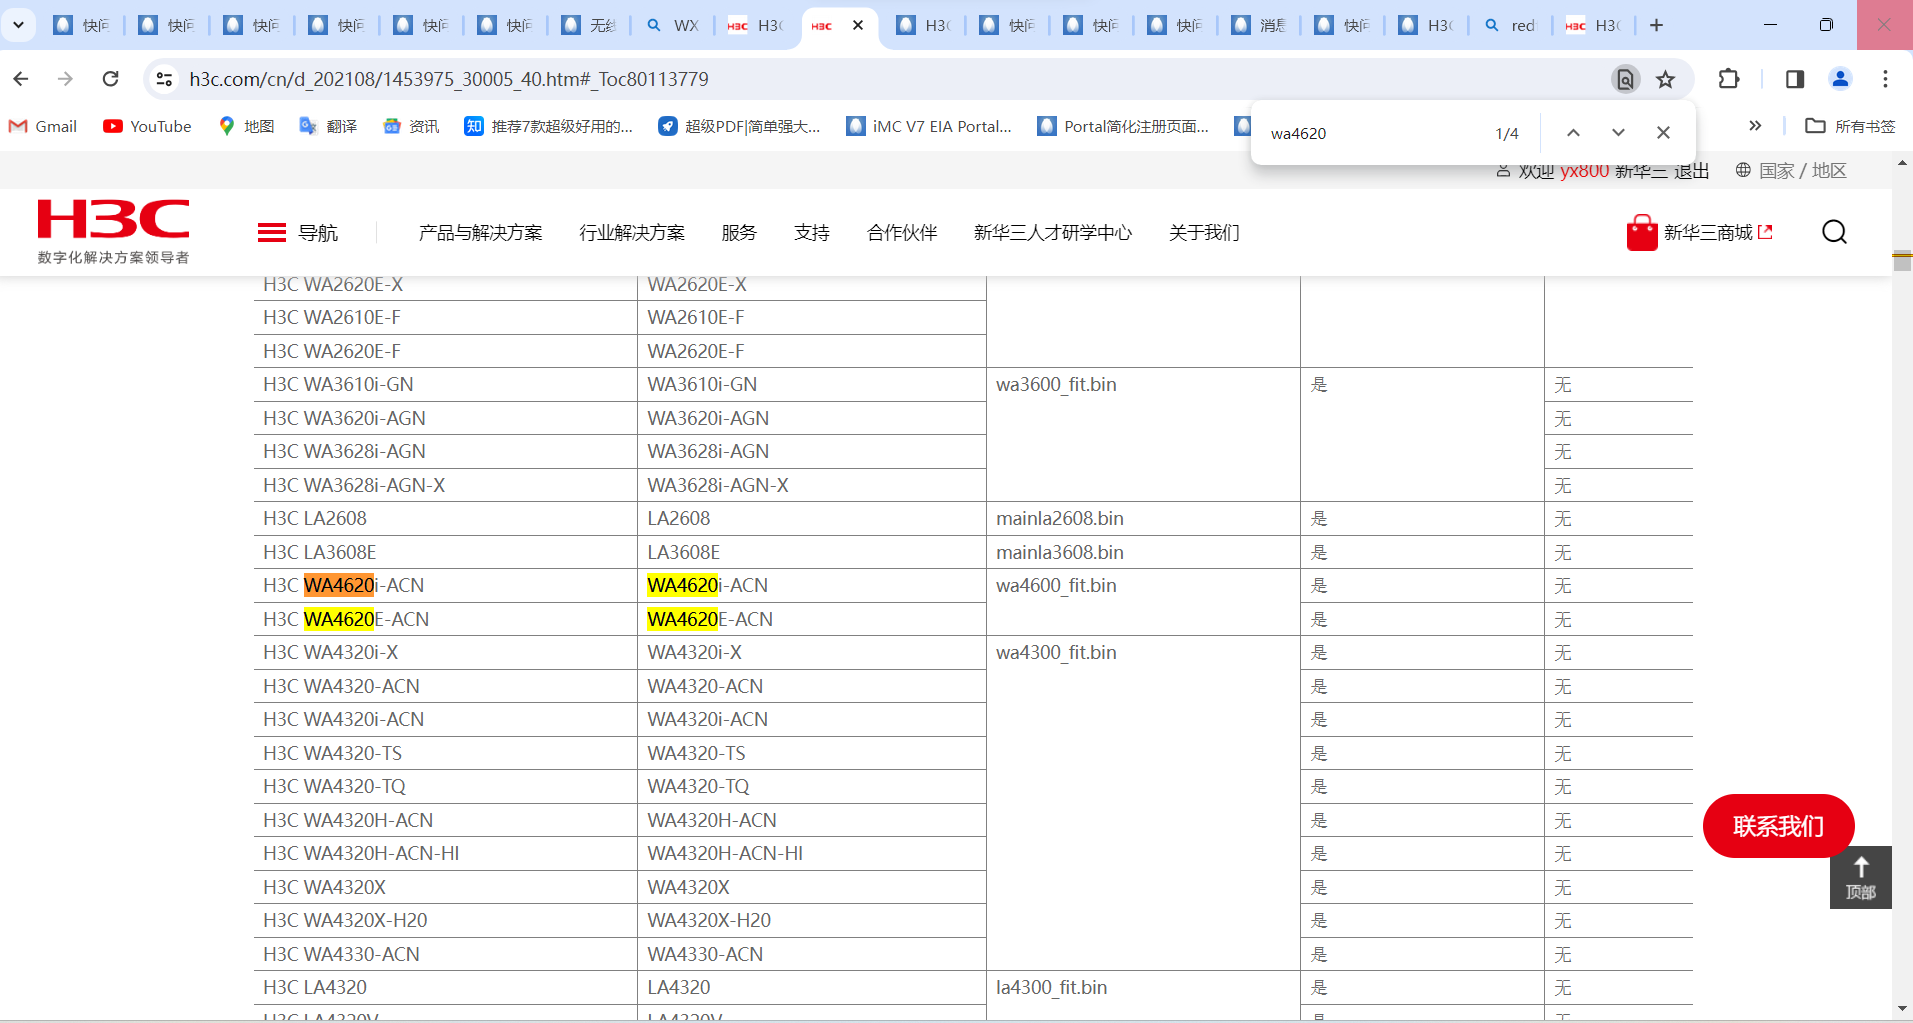View site information icon in address bar
1913x1023 pixels.
tap(165, 79)
